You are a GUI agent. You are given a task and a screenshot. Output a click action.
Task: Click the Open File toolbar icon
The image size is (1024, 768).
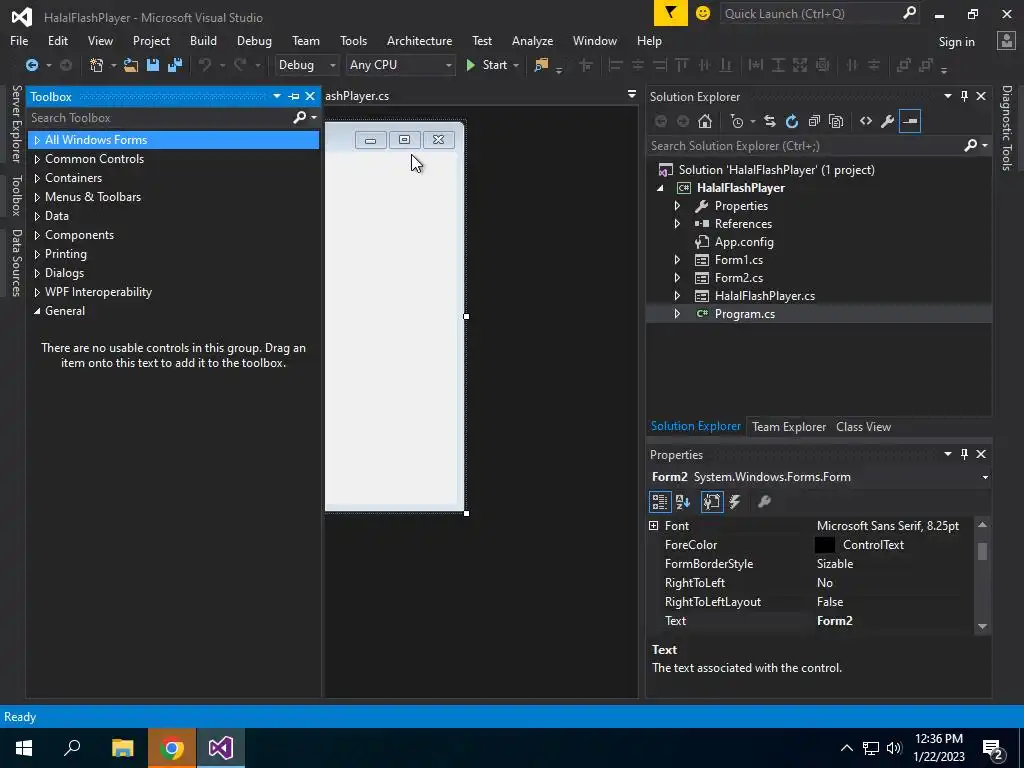[x=131, y=65]
